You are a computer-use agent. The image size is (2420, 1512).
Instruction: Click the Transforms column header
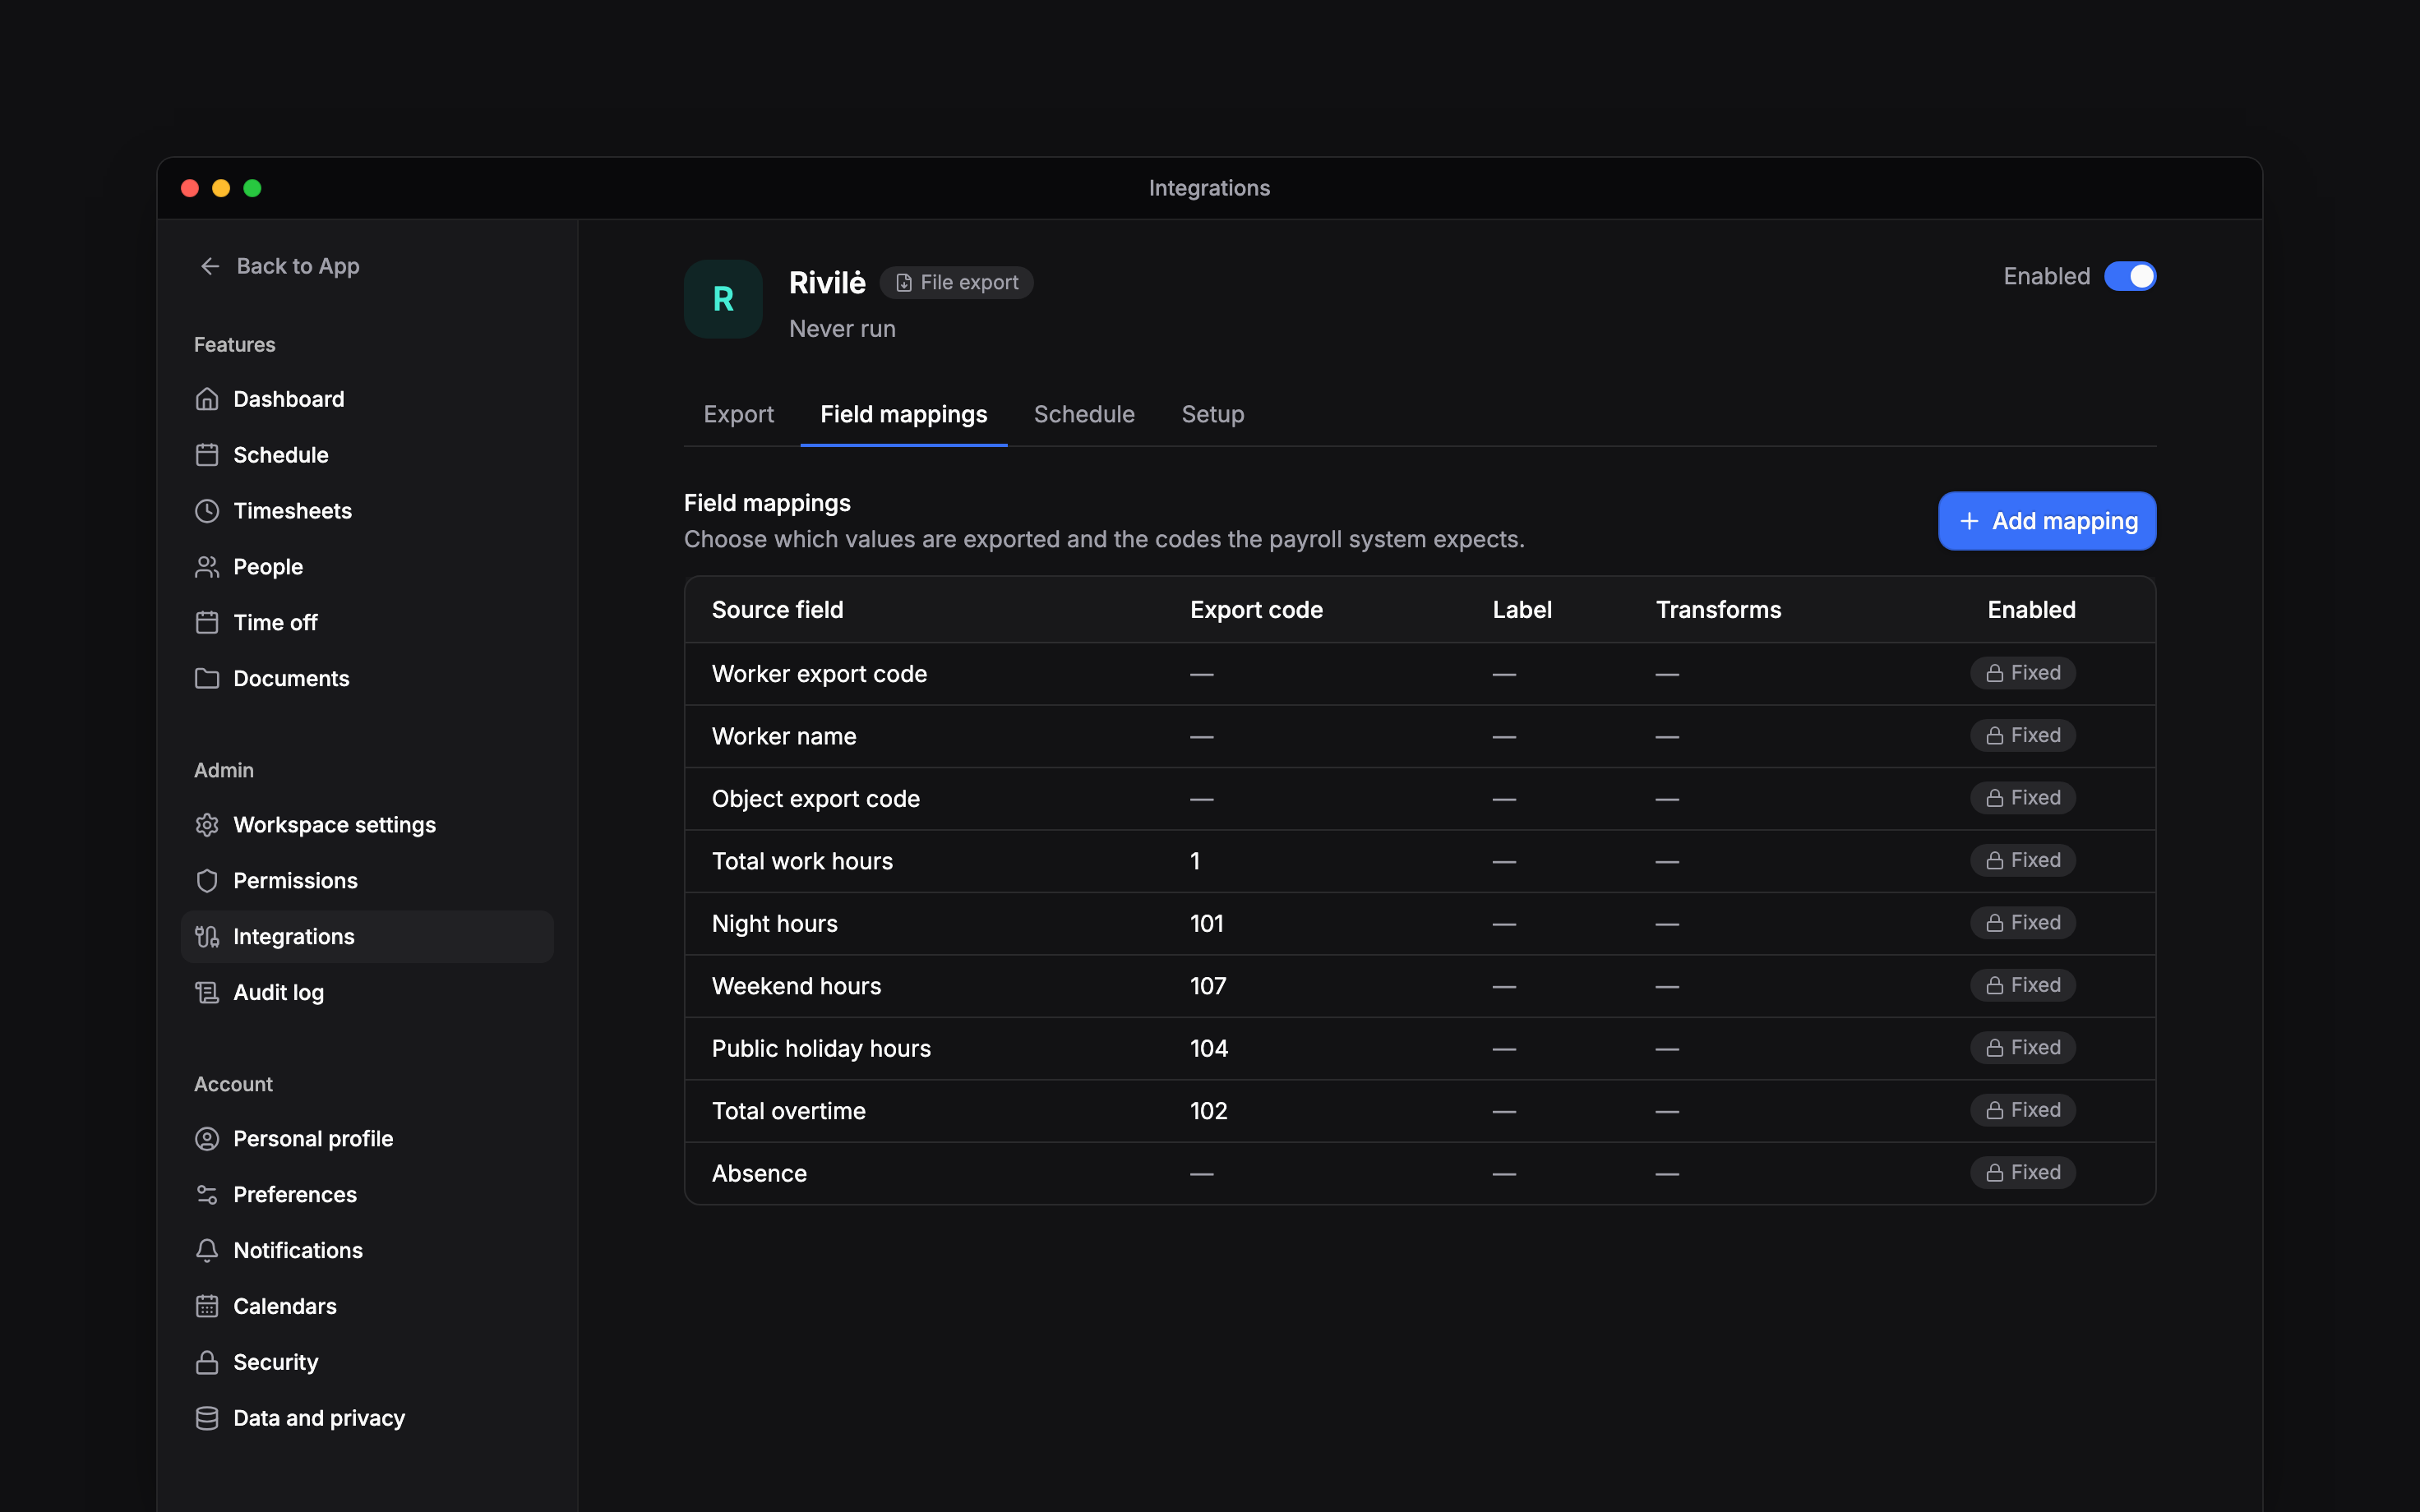pyautogui.click(x=1718, y=610)
